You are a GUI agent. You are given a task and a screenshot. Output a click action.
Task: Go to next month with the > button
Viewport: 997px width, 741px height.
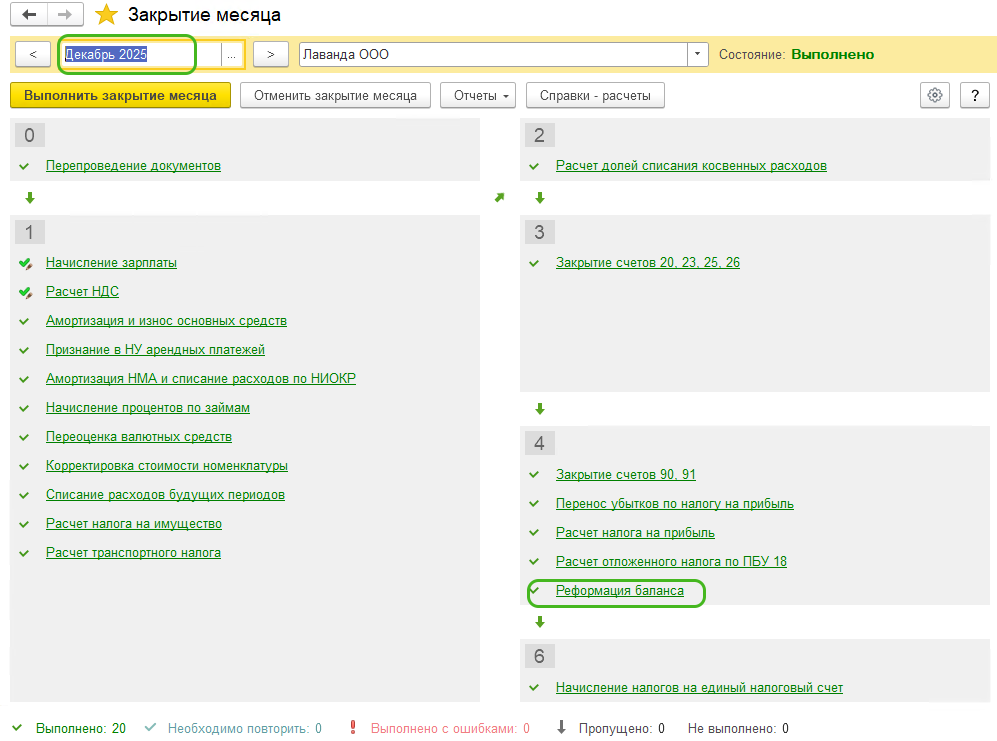271,54
